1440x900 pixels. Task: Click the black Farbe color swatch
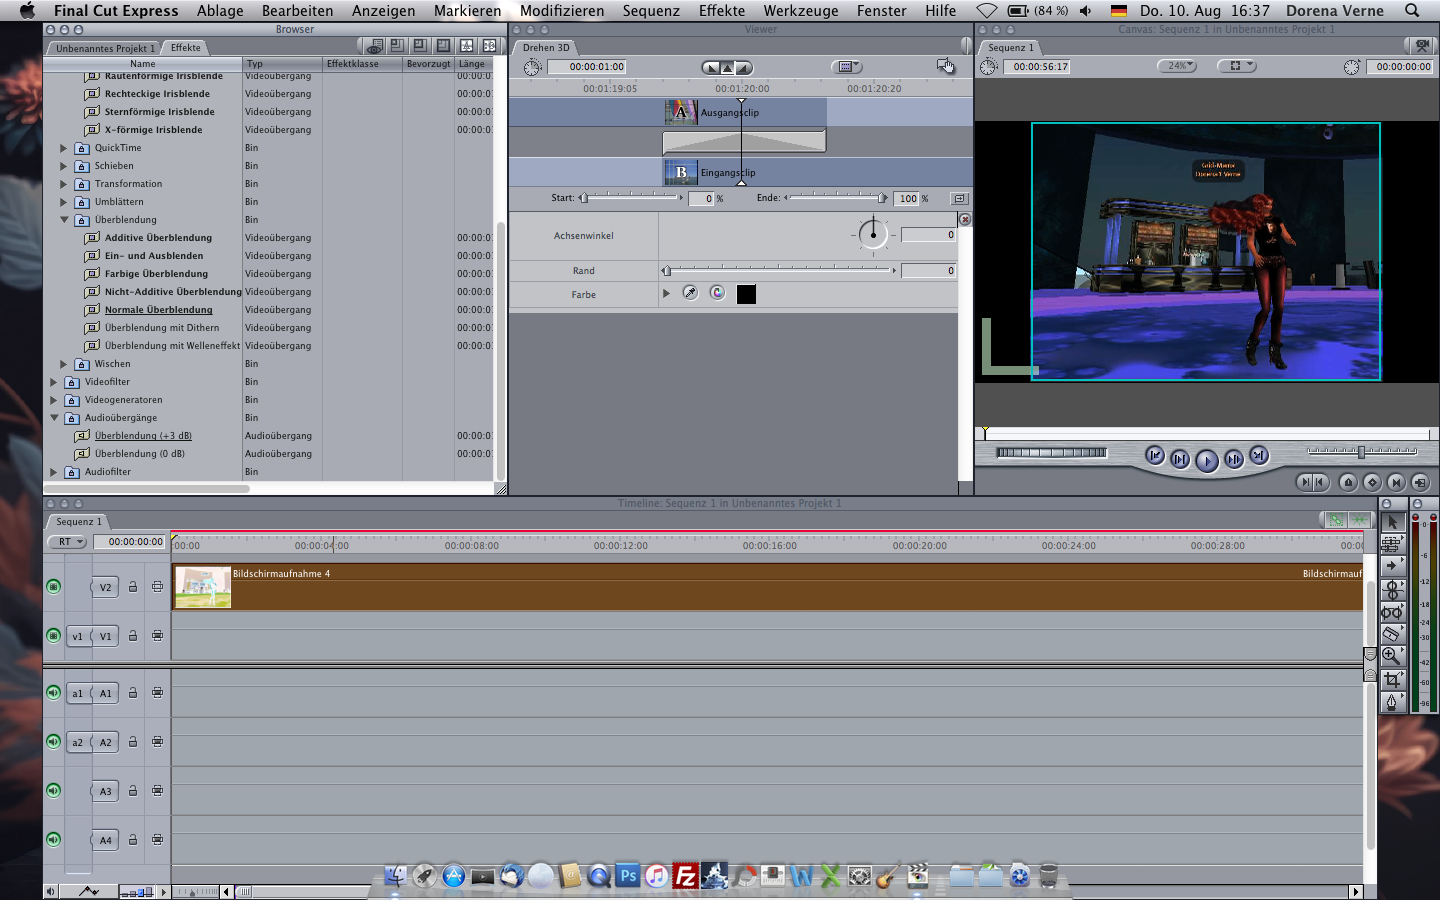click(746, 294)
